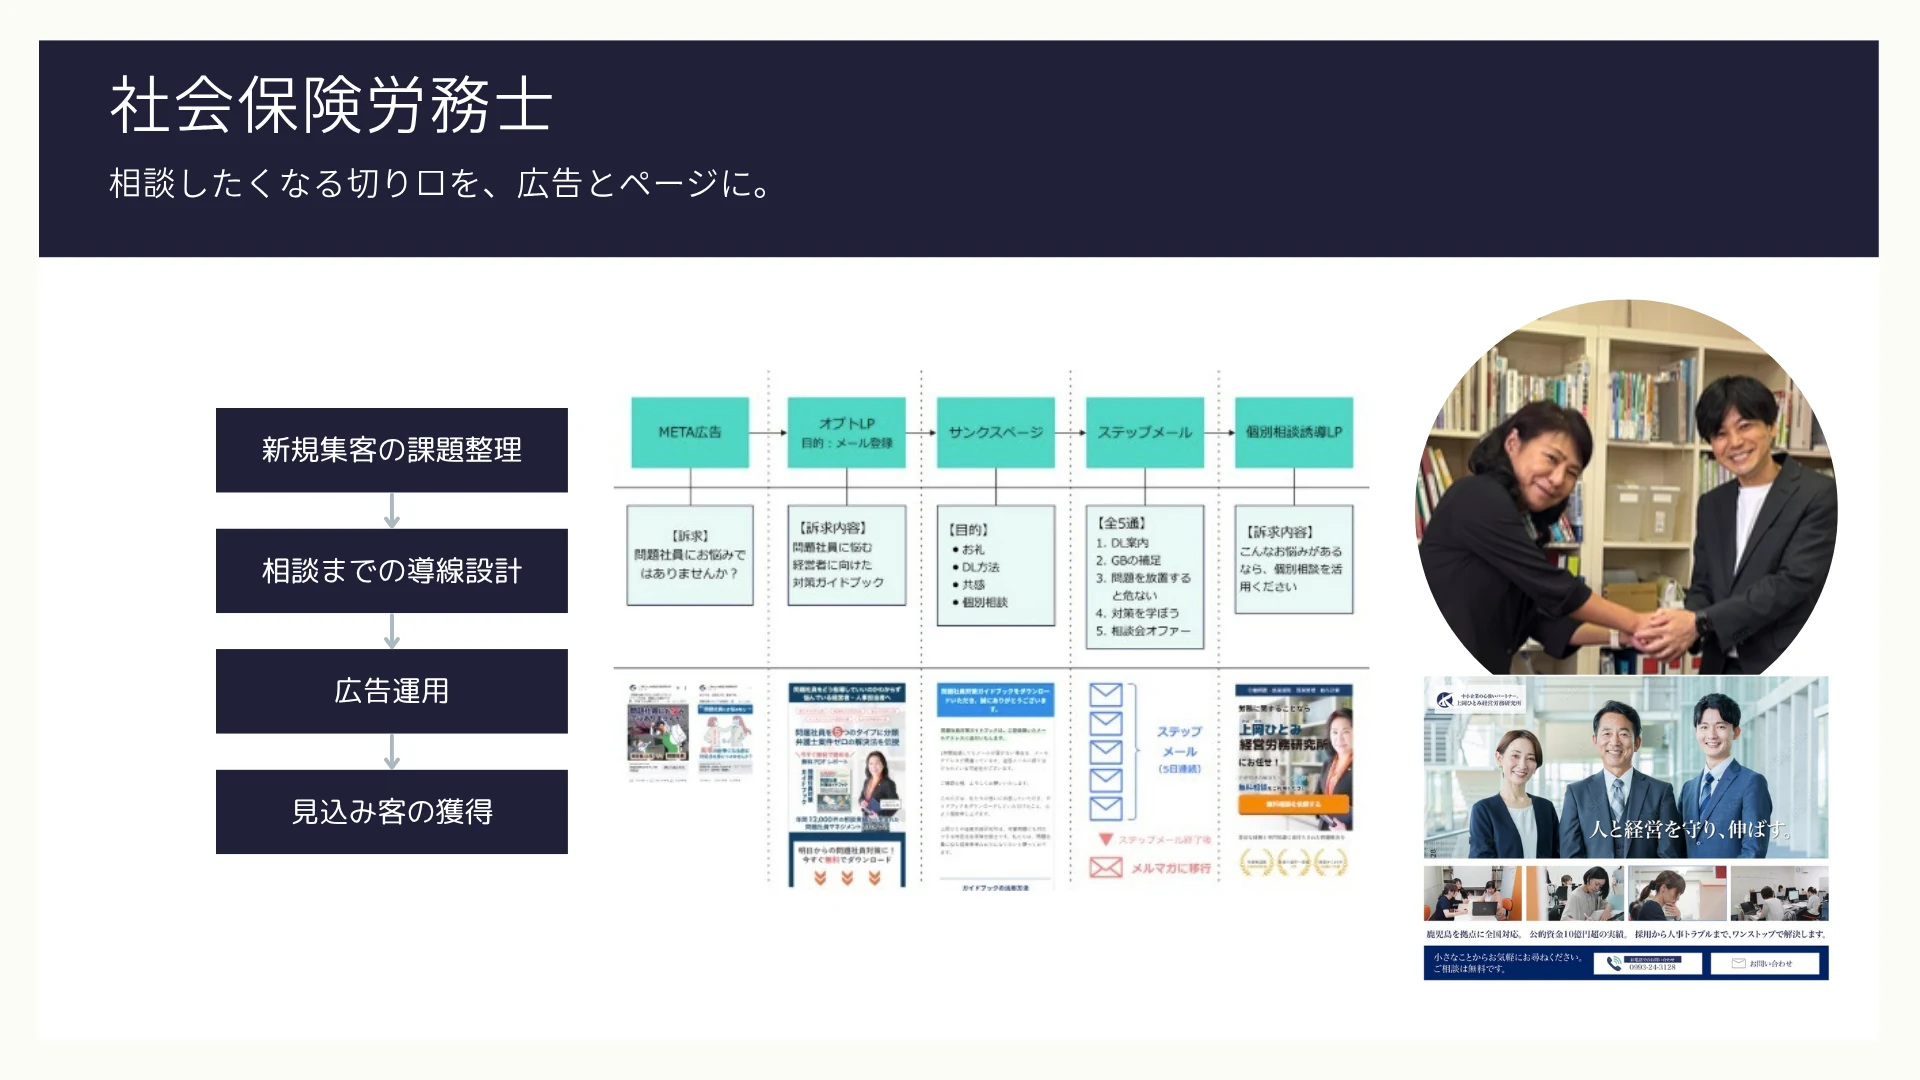
Task: Click the caption starting 鹿児島を拠点に全国対応
Action: [x=1626, y=934]
